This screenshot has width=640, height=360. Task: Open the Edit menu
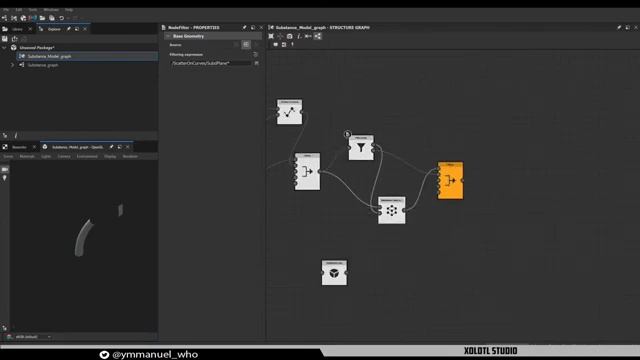tap(19, 9)
